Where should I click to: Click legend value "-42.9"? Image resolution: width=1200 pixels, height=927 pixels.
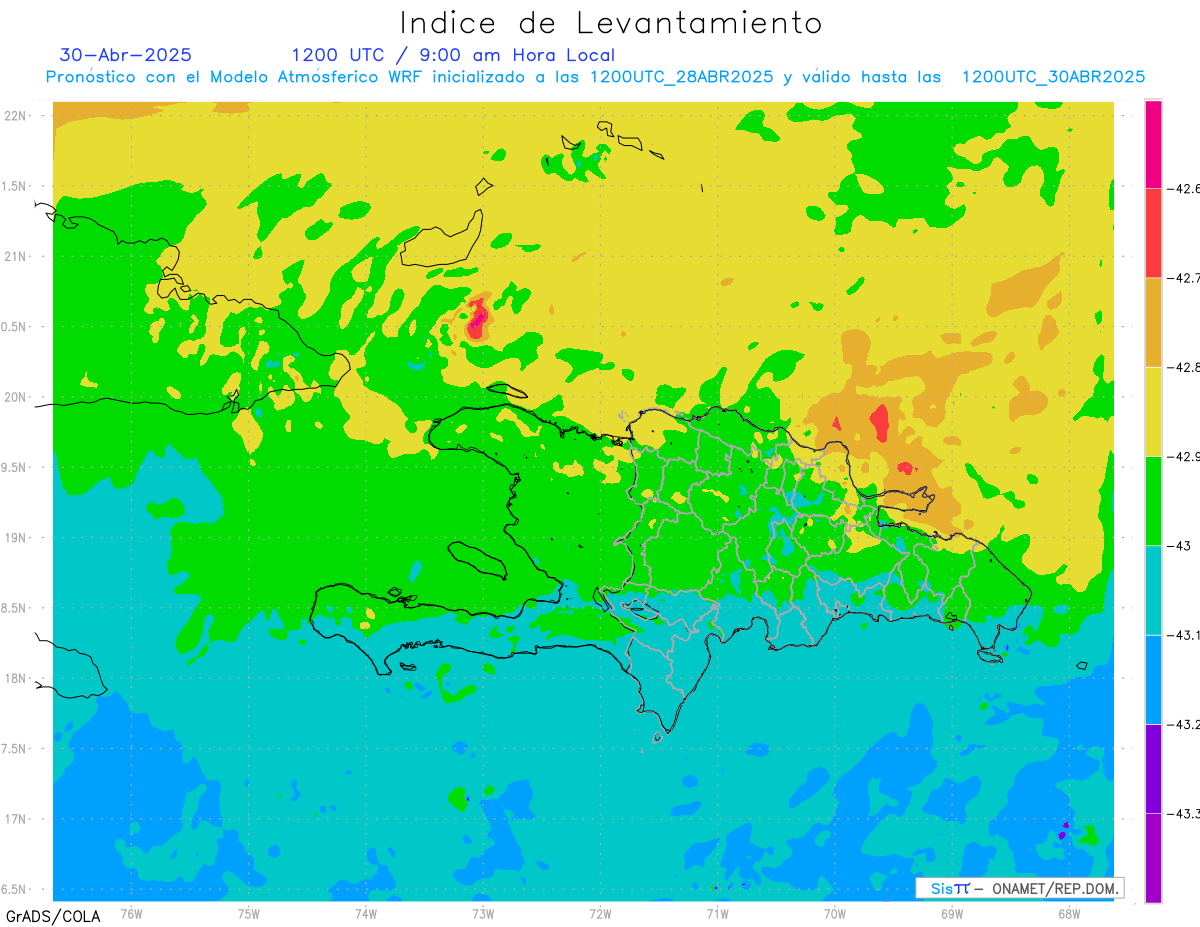[x=1184, y=456]
